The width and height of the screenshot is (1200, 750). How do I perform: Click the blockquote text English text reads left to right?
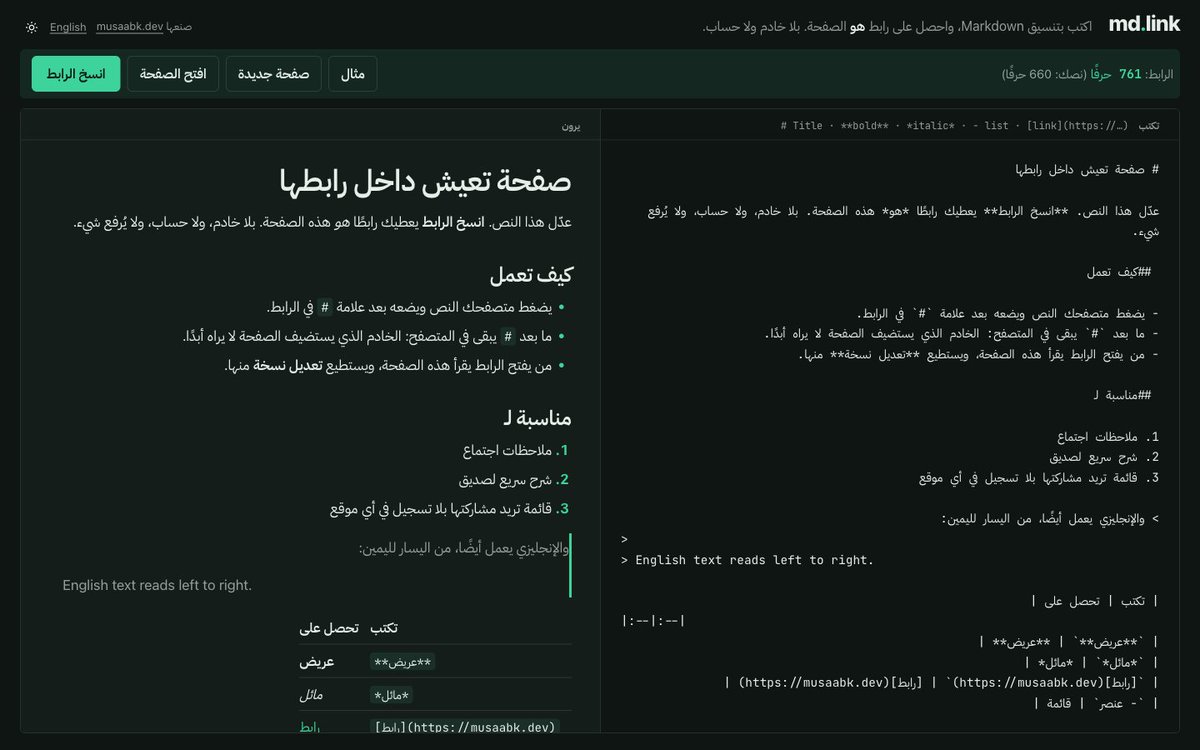coord(157,585)
